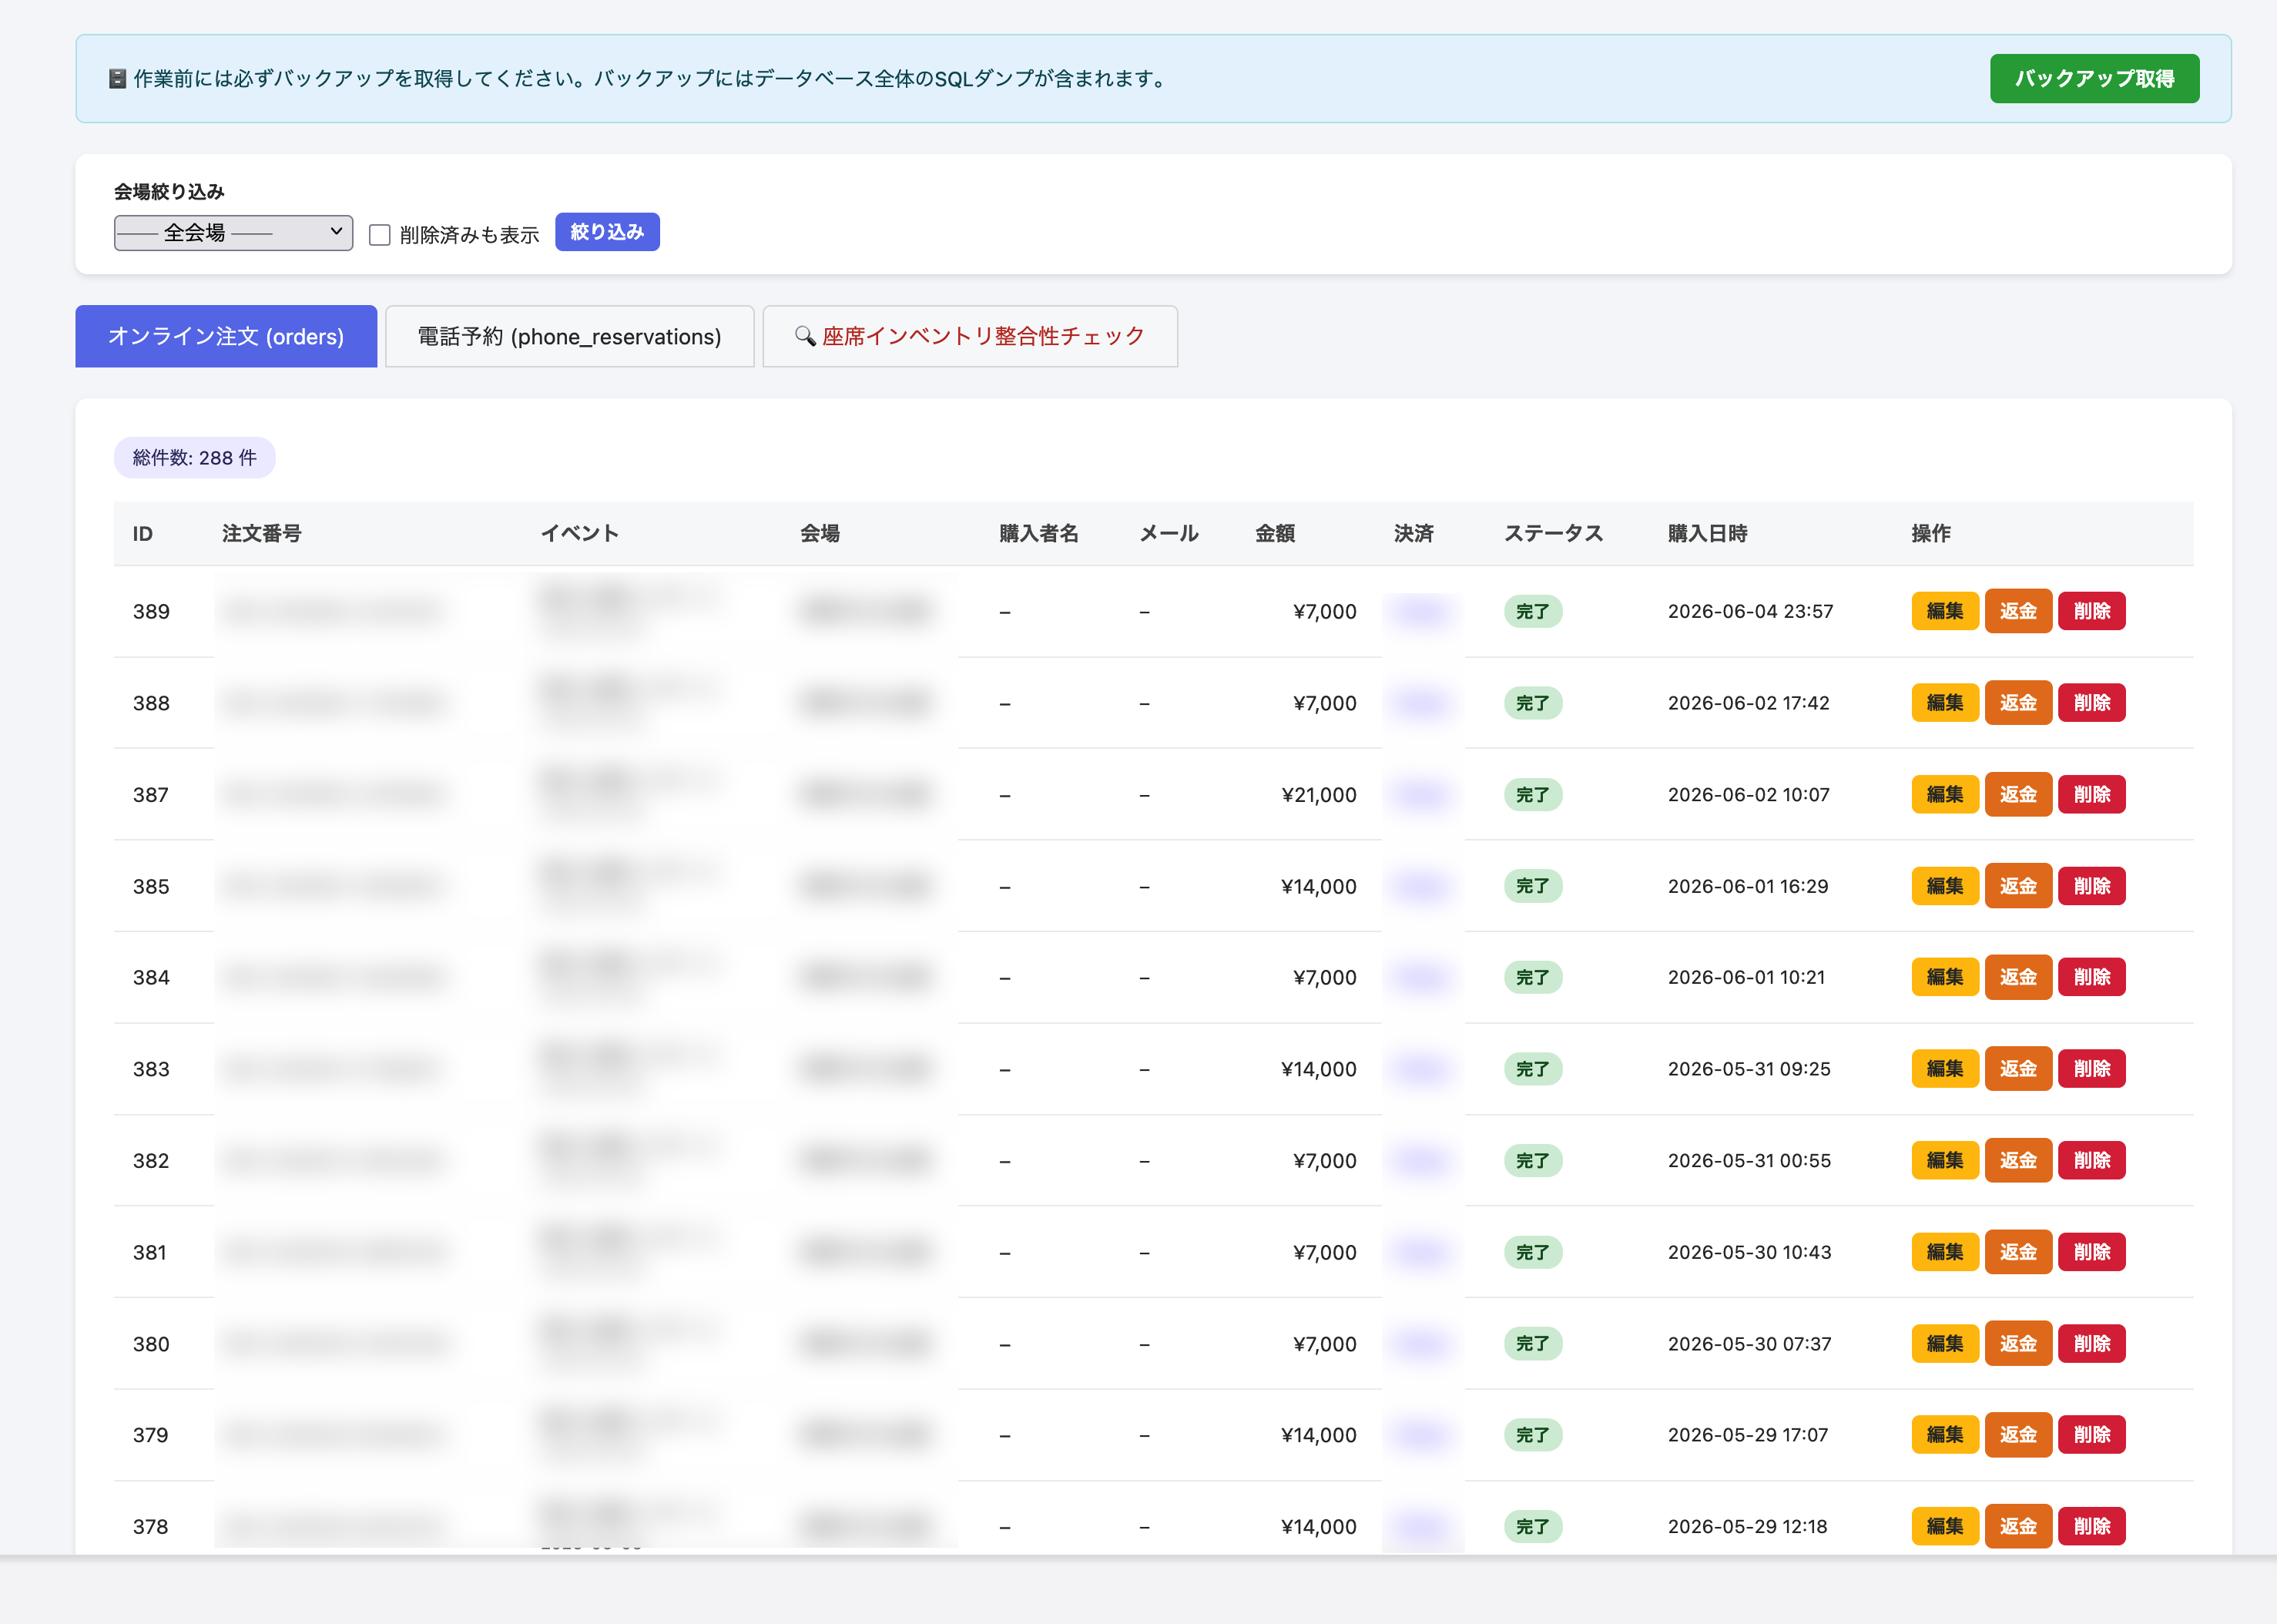Click 返金 for order 378
Image resolution: width=2277 pixels, height=1624 pixels.
click(2018, 1527)
